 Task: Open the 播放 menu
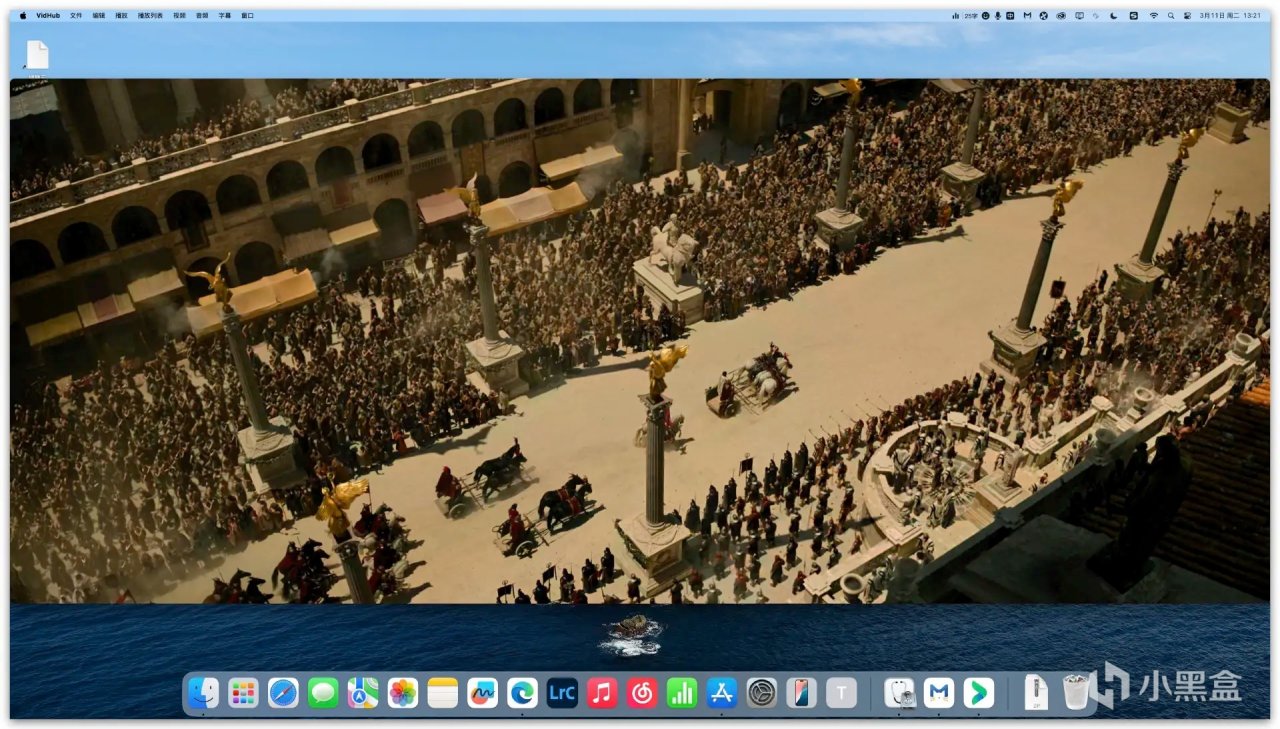(x=122, y=16)
